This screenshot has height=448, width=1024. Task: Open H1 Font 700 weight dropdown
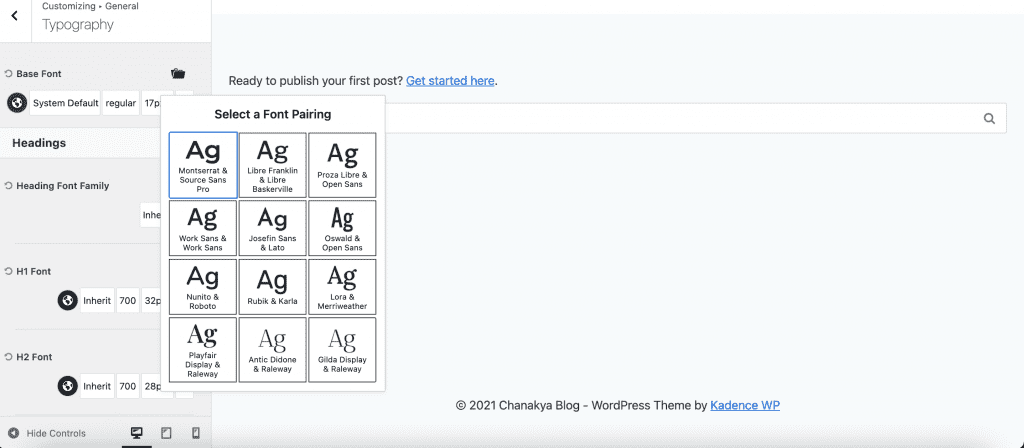click(128, 300)
